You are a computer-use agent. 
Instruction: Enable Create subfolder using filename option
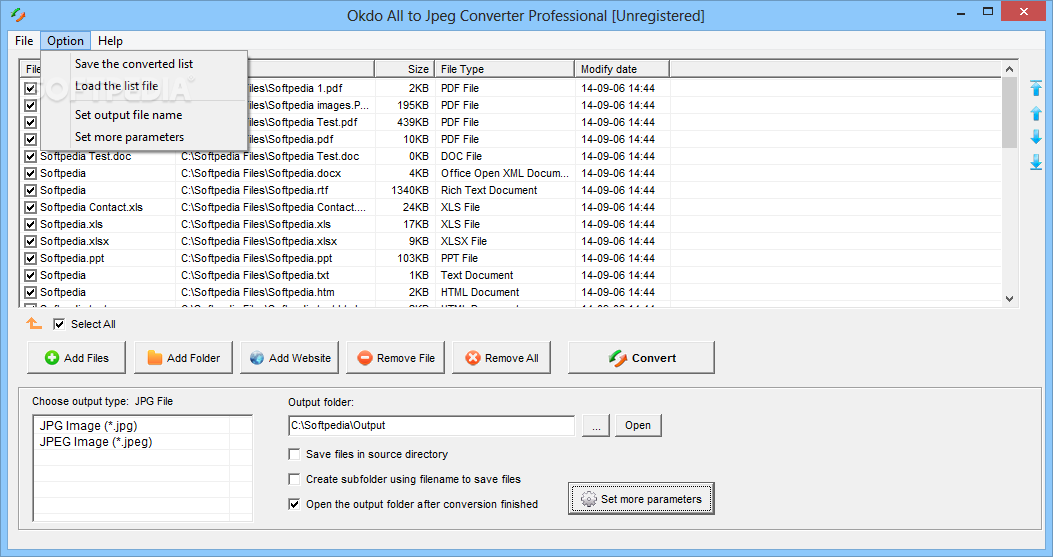tap(294, 479)
